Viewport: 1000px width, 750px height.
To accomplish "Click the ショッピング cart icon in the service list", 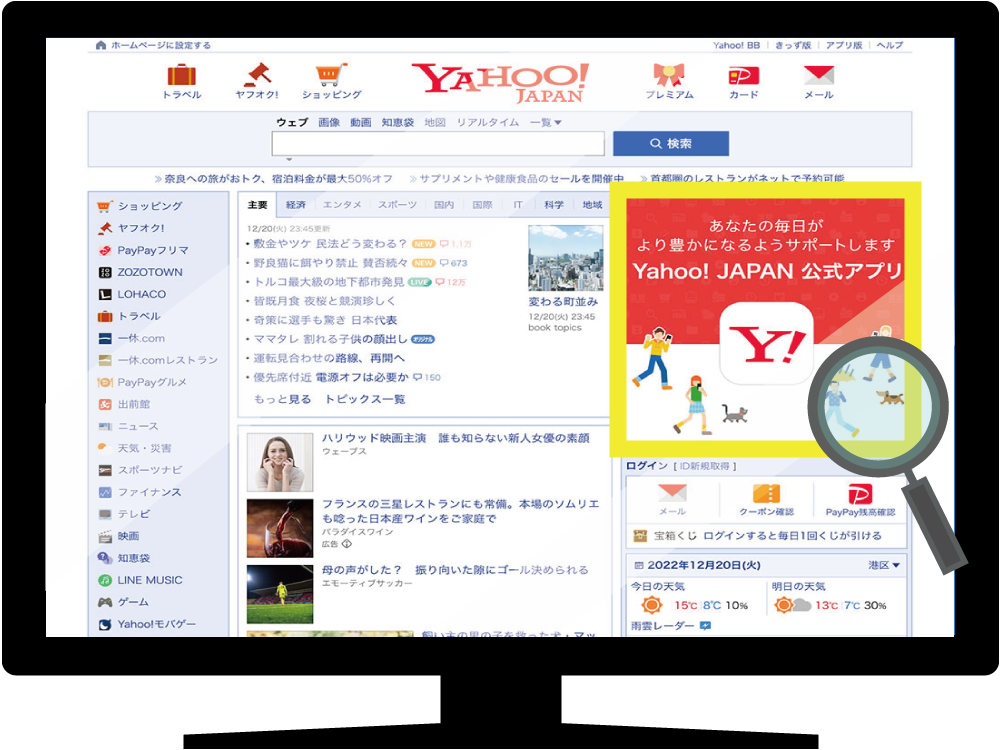I will coord(105,206).
